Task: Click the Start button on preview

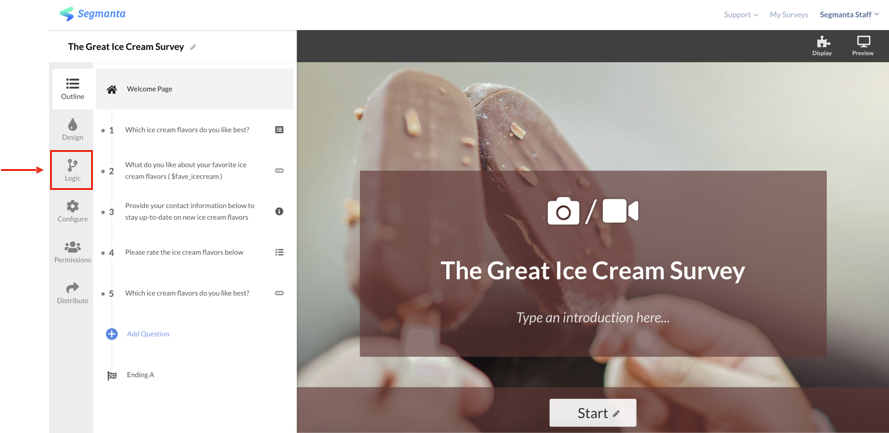Action: pos(592,413)
